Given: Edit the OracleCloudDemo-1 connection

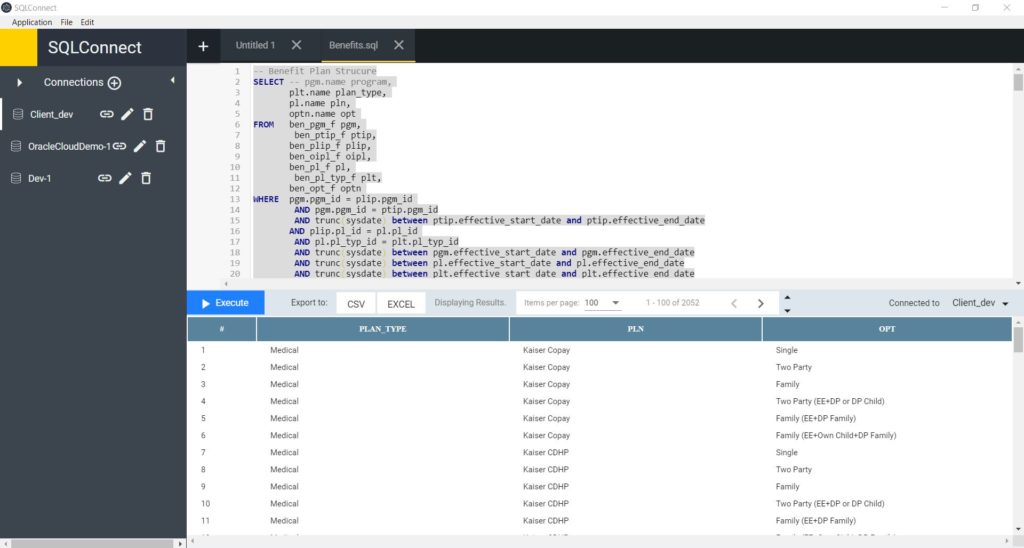Looking at the screenshot, I should pyautogui.click(x=140, y=147).
